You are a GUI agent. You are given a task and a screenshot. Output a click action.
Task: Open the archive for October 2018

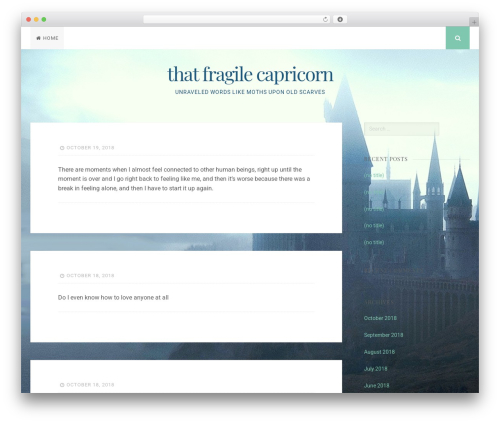380,318
